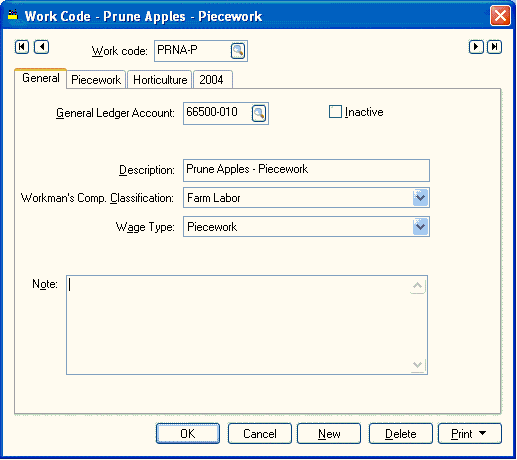The height and width of the screenshot is (460, 517).
Task: Create a New work code
Action: click(329, 433)
